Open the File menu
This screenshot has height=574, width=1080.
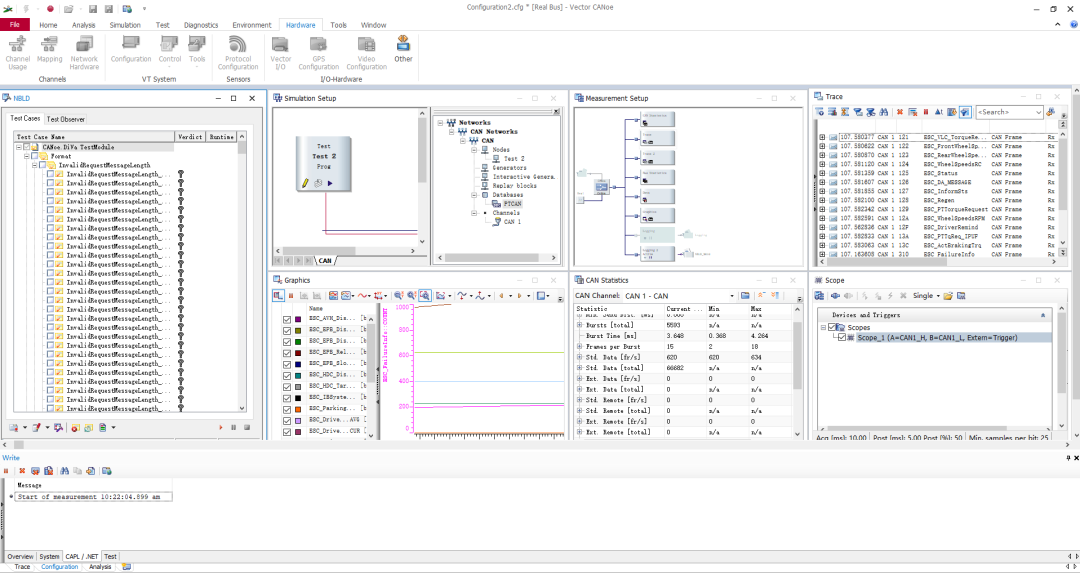click(x=15, y=25)
